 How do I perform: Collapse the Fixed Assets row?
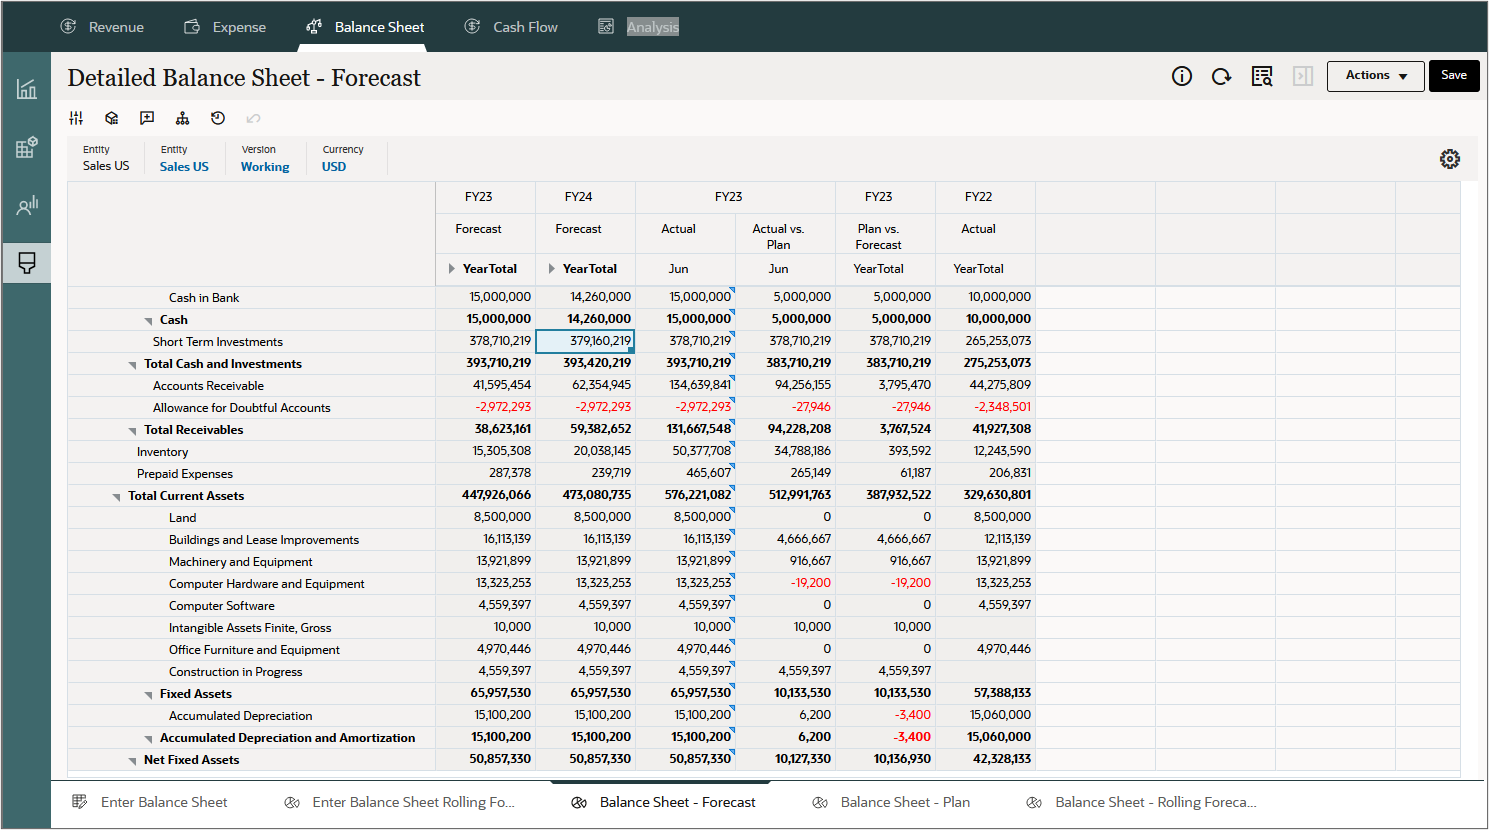pos(149,695)
